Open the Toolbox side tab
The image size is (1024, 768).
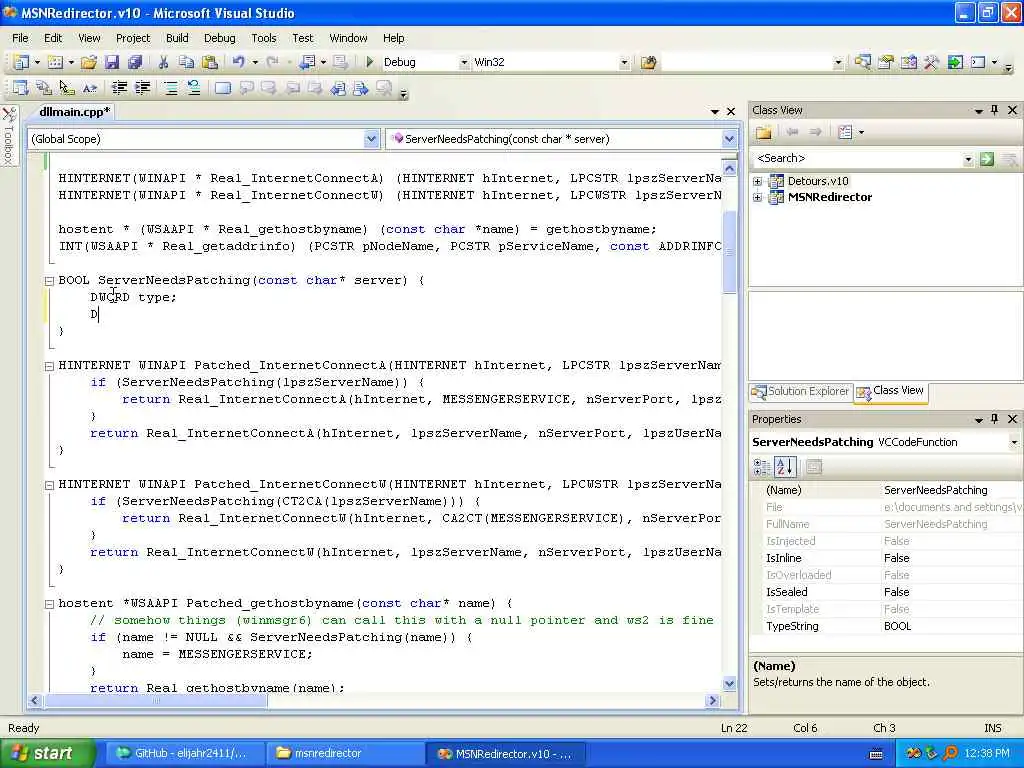click(x=9, y=134)
